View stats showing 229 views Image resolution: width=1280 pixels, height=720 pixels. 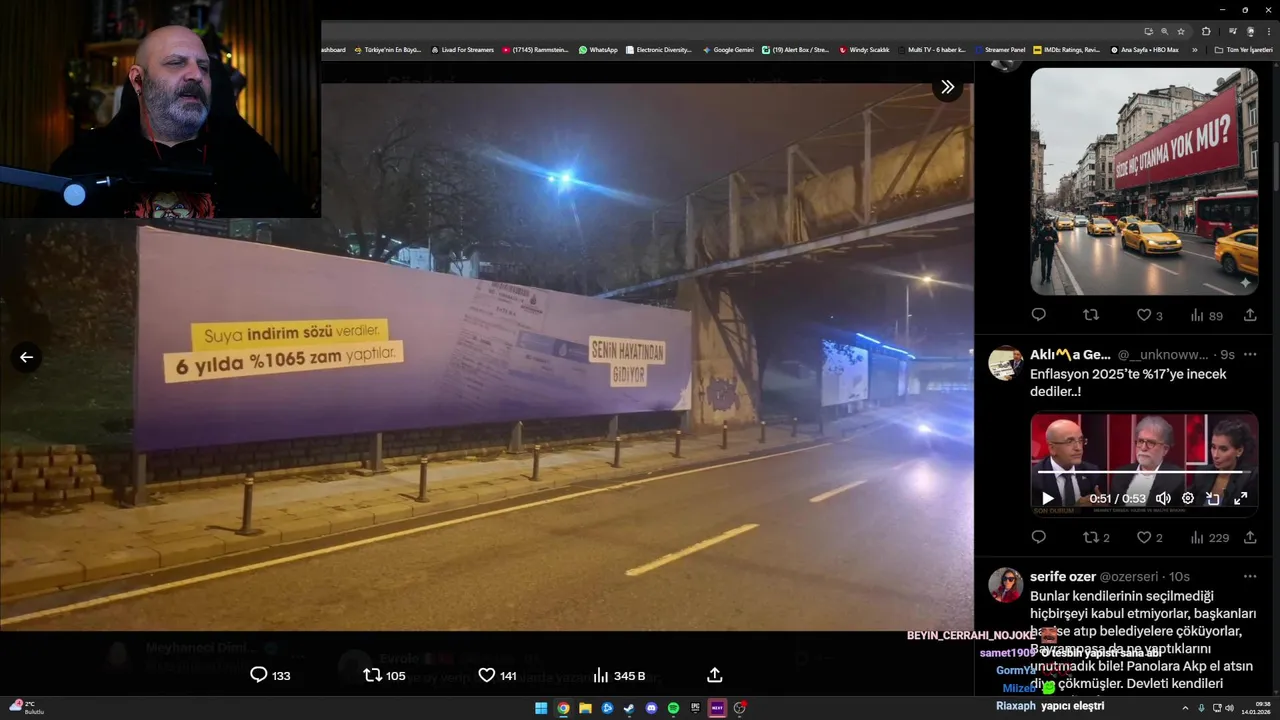(1210, 537)
